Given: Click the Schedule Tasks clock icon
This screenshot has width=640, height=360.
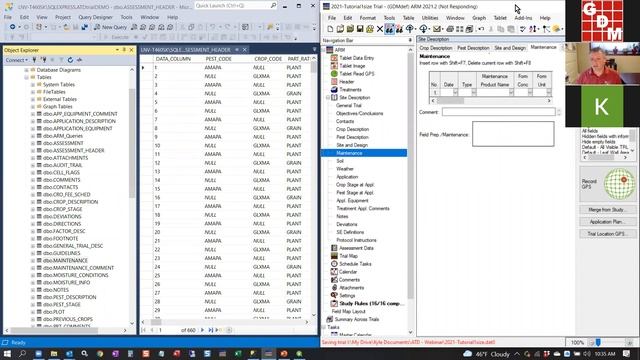Looking at the screenshot, I should point(334,264).
